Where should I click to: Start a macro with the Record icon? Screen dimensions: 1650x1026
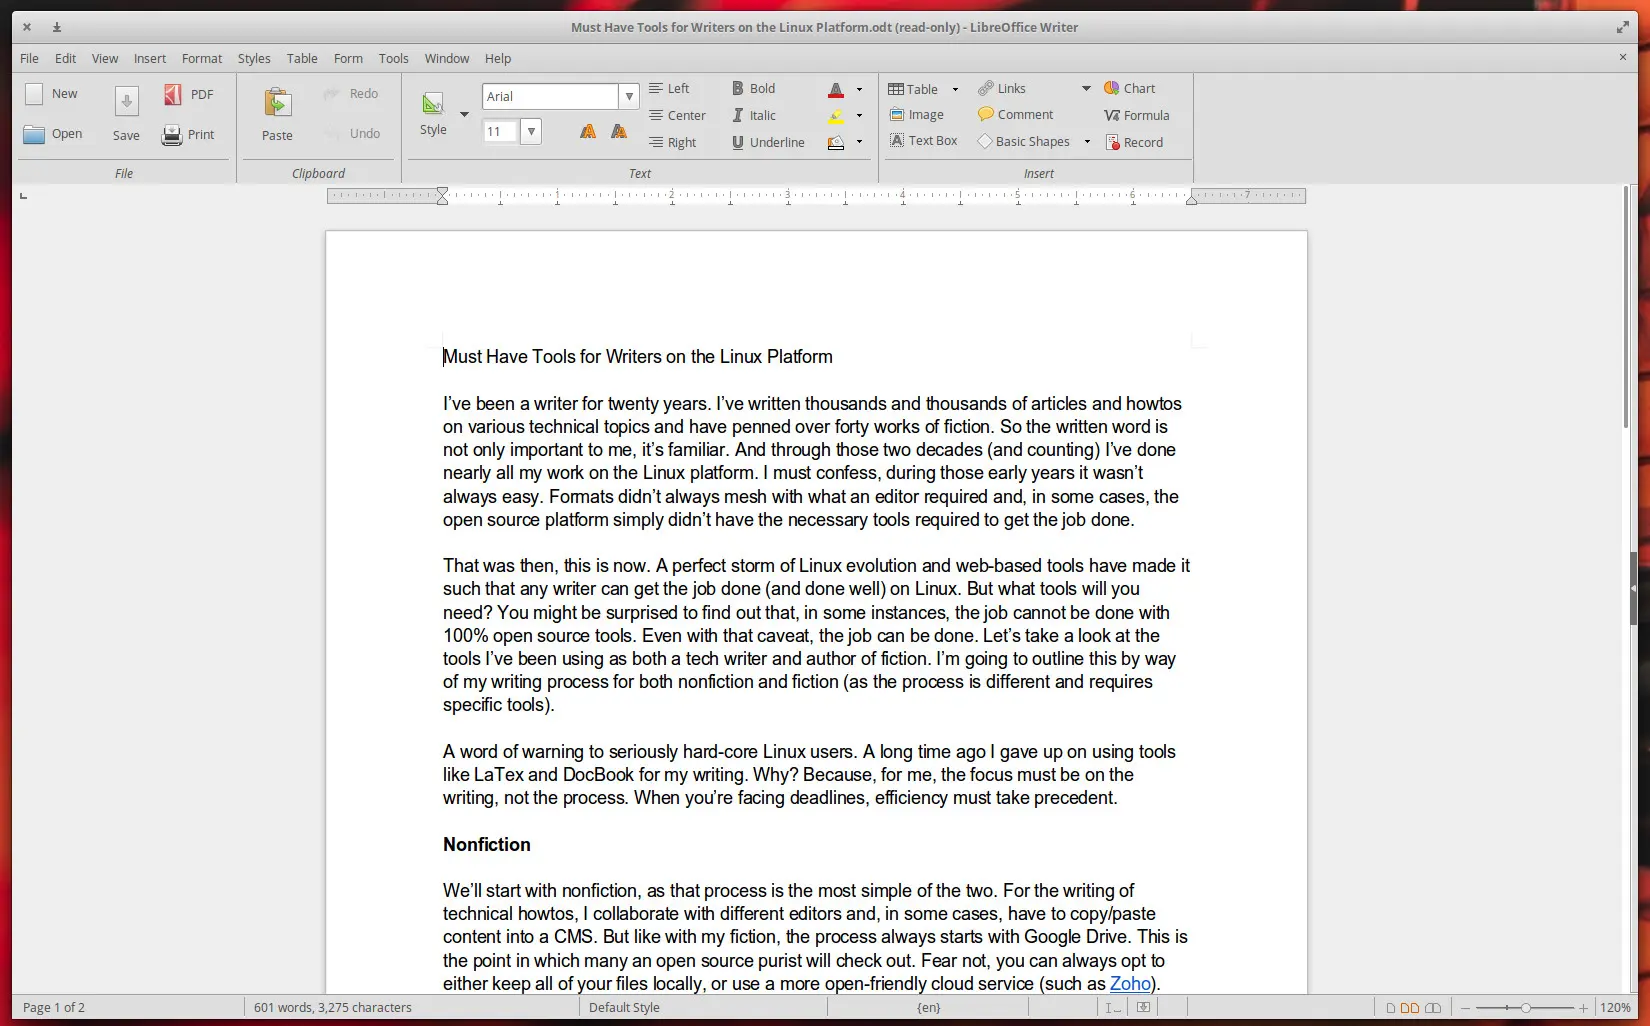pyautogui.click(x=1134, y=142)
